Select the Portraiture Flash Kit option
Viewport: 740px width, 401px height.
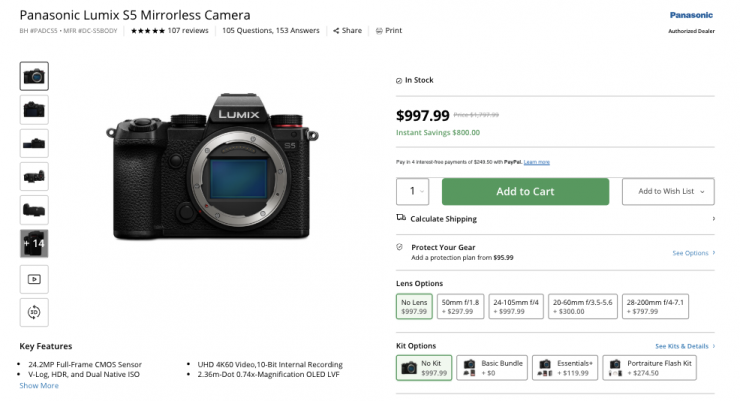(x=660, y=368)
